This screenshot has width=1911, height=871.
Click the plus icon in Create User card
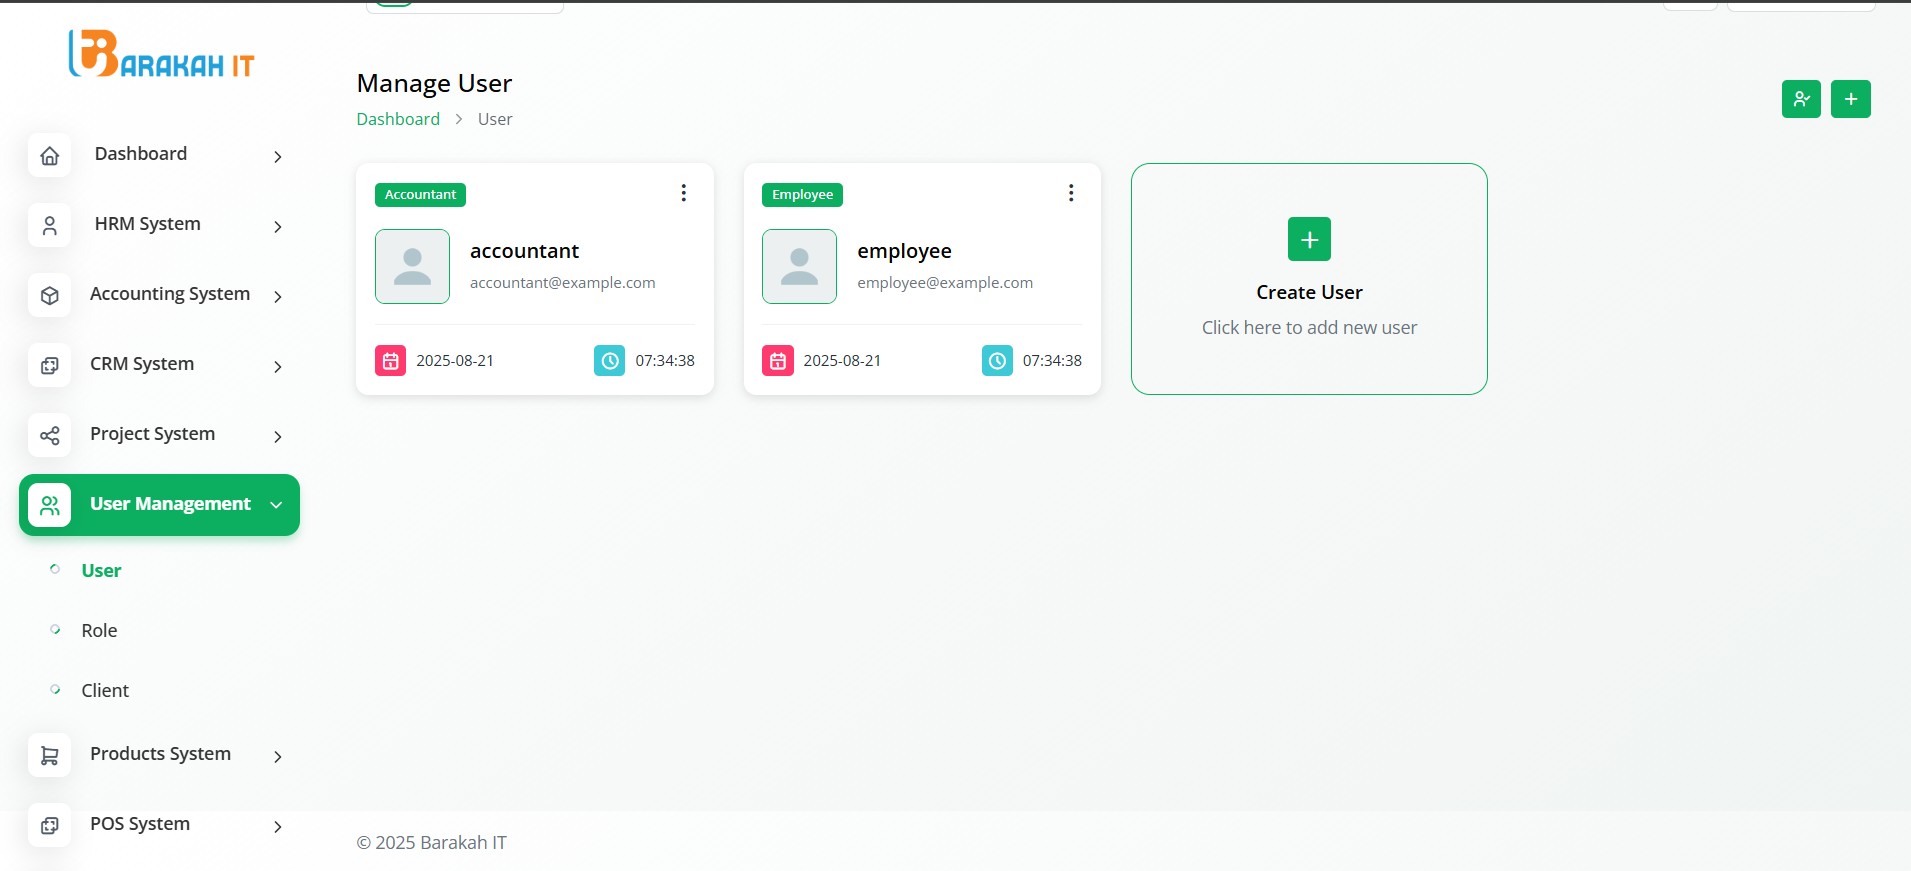point(1309,239)
